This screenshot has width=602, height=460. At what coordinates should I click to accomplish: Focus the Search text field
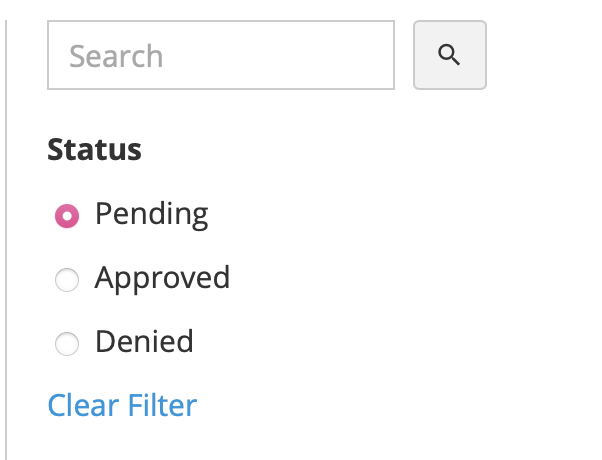pyautogui.click(x=221, y=55)
